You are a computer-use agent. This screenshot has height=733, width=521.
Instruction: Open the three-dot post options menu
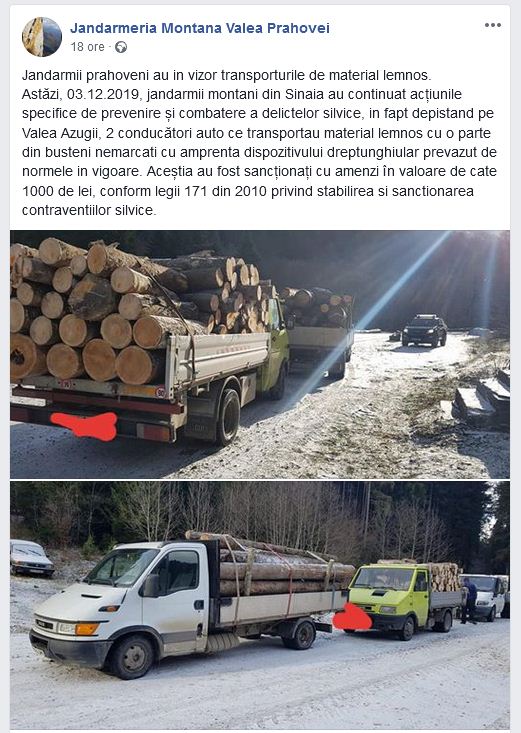(492, 25)
